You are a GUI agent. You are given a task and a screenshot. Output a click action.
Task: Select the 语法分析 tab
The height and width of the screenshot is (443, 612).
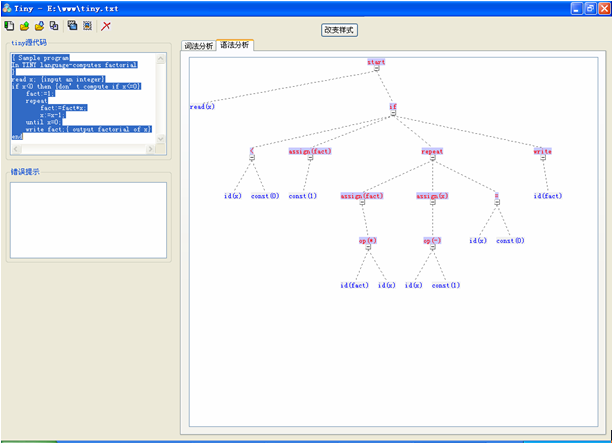click(x=235, y=45)
